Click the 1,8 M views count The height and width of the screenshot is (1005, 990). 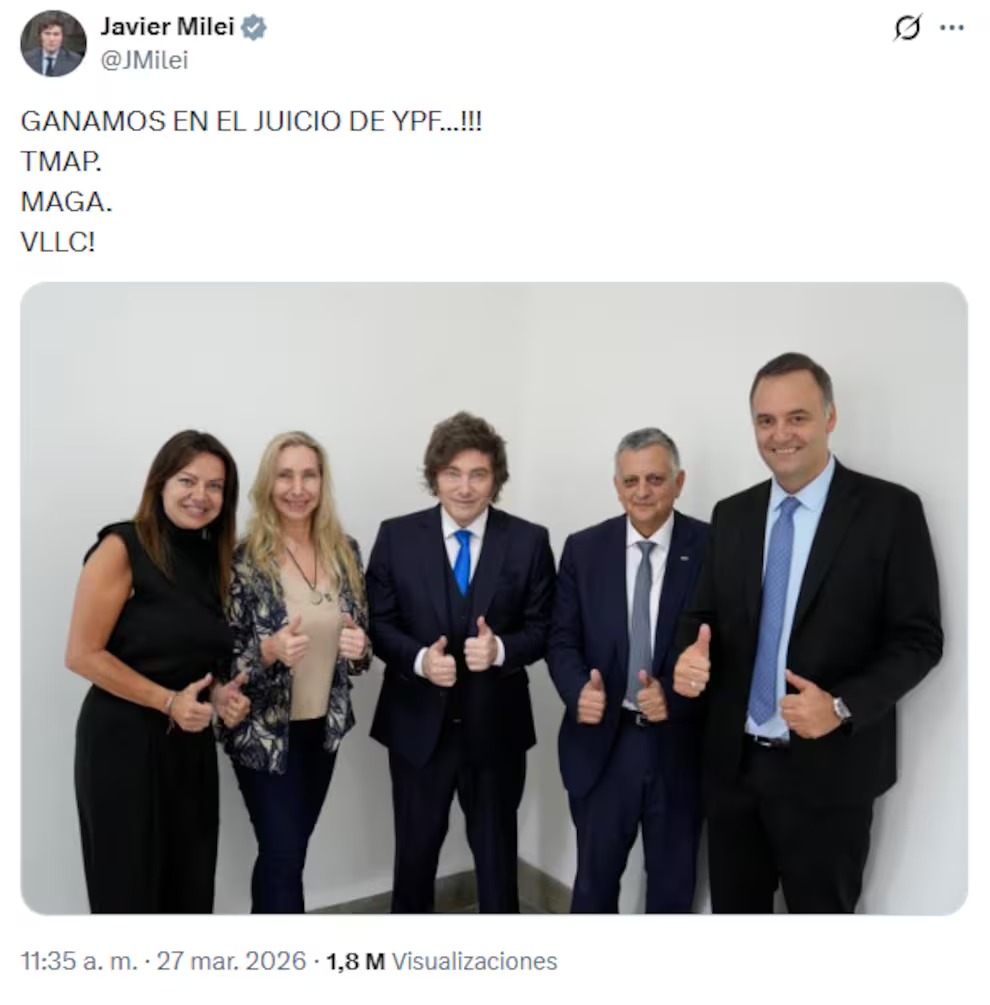pos(355,962)
